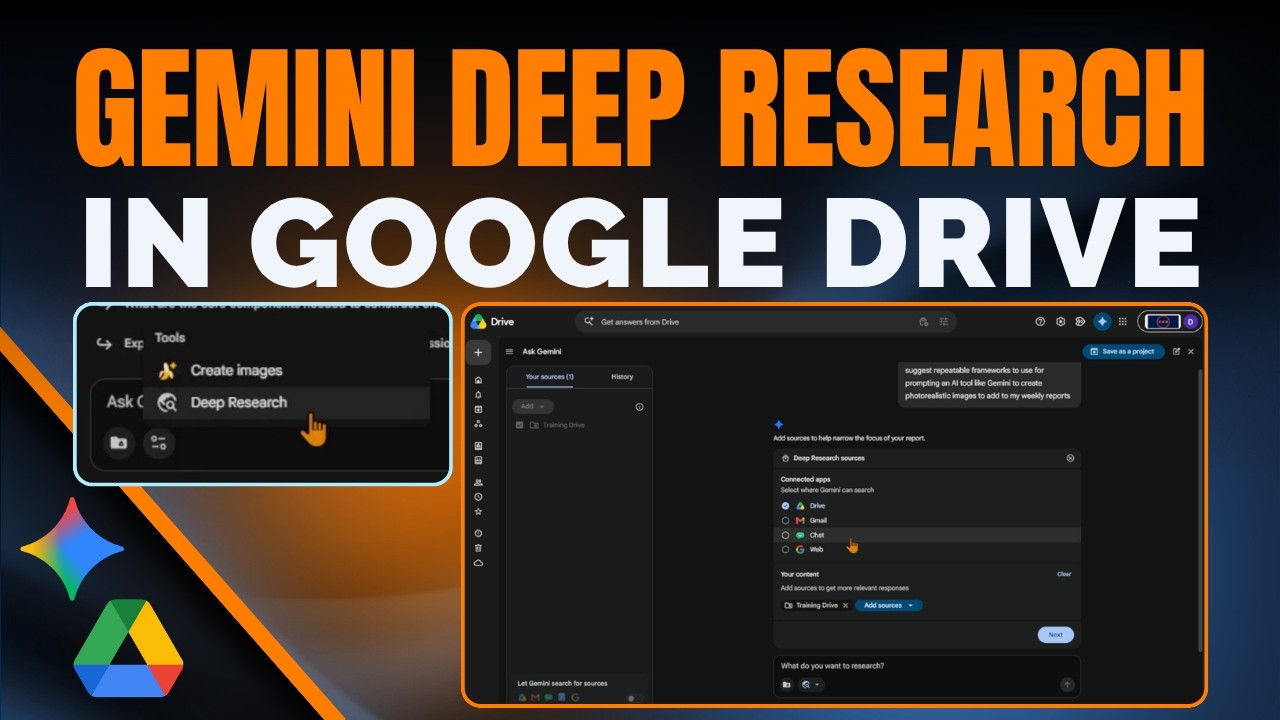Click the send arrow in research box
1280x720 pixels.
(x=1067, y=685)
